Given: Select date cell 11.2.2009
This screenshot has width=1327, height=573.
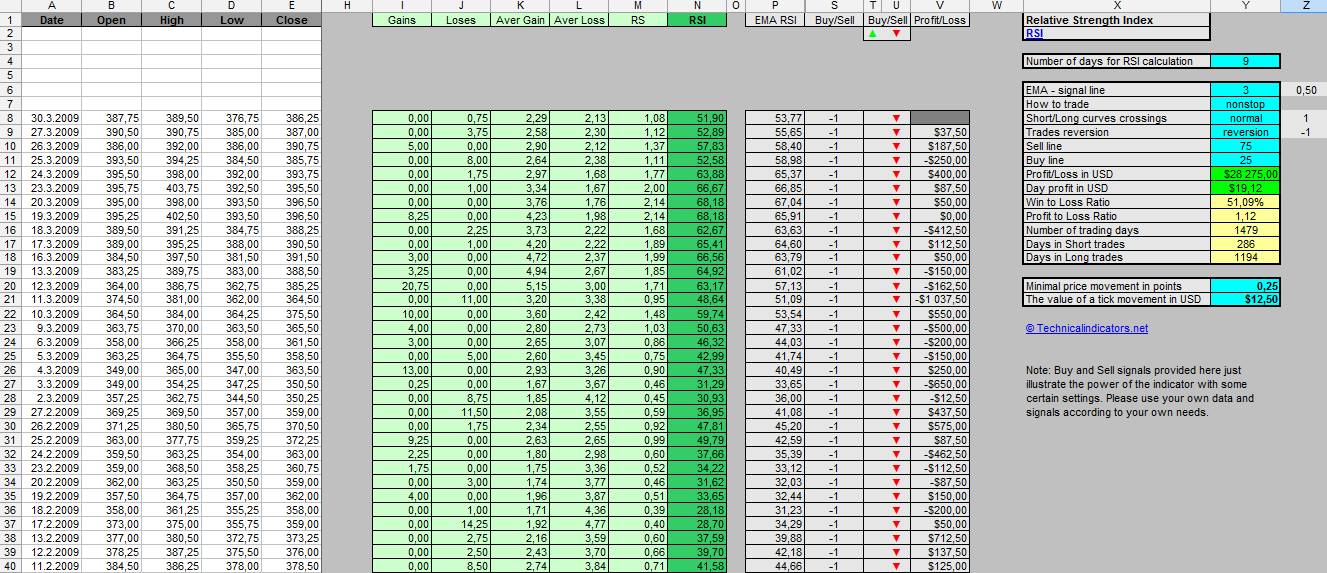Looking at the screenshot, I should click(x=51, y=566).
